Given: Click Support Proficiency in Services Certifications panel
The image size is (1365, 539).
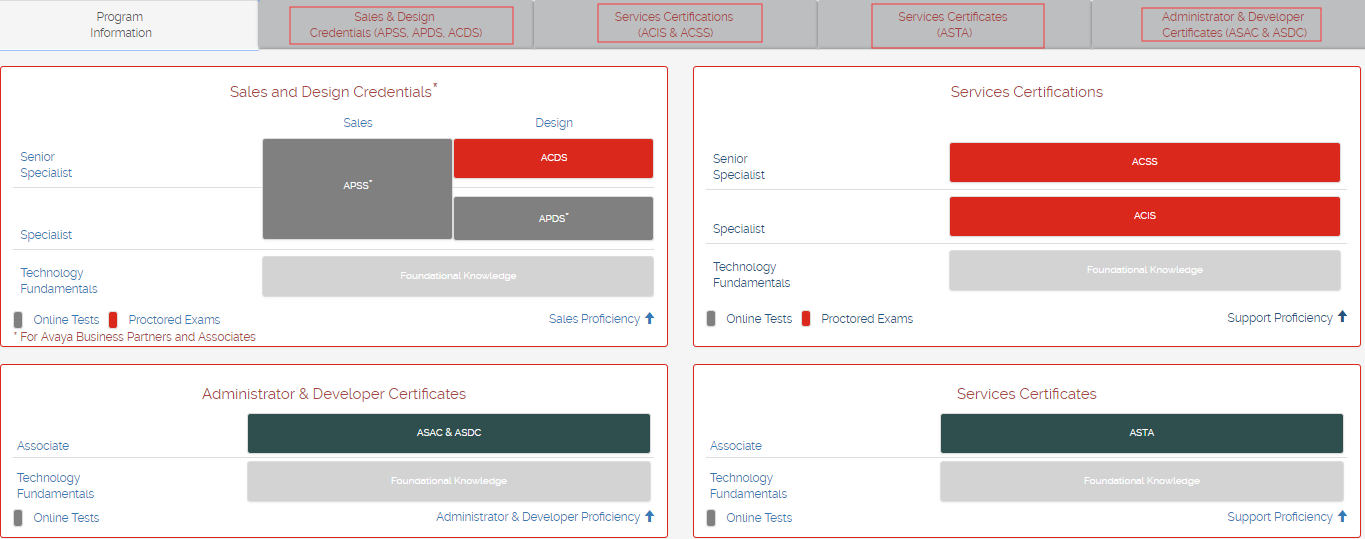Looking at the screenshot, I should tap(1279, 318).
